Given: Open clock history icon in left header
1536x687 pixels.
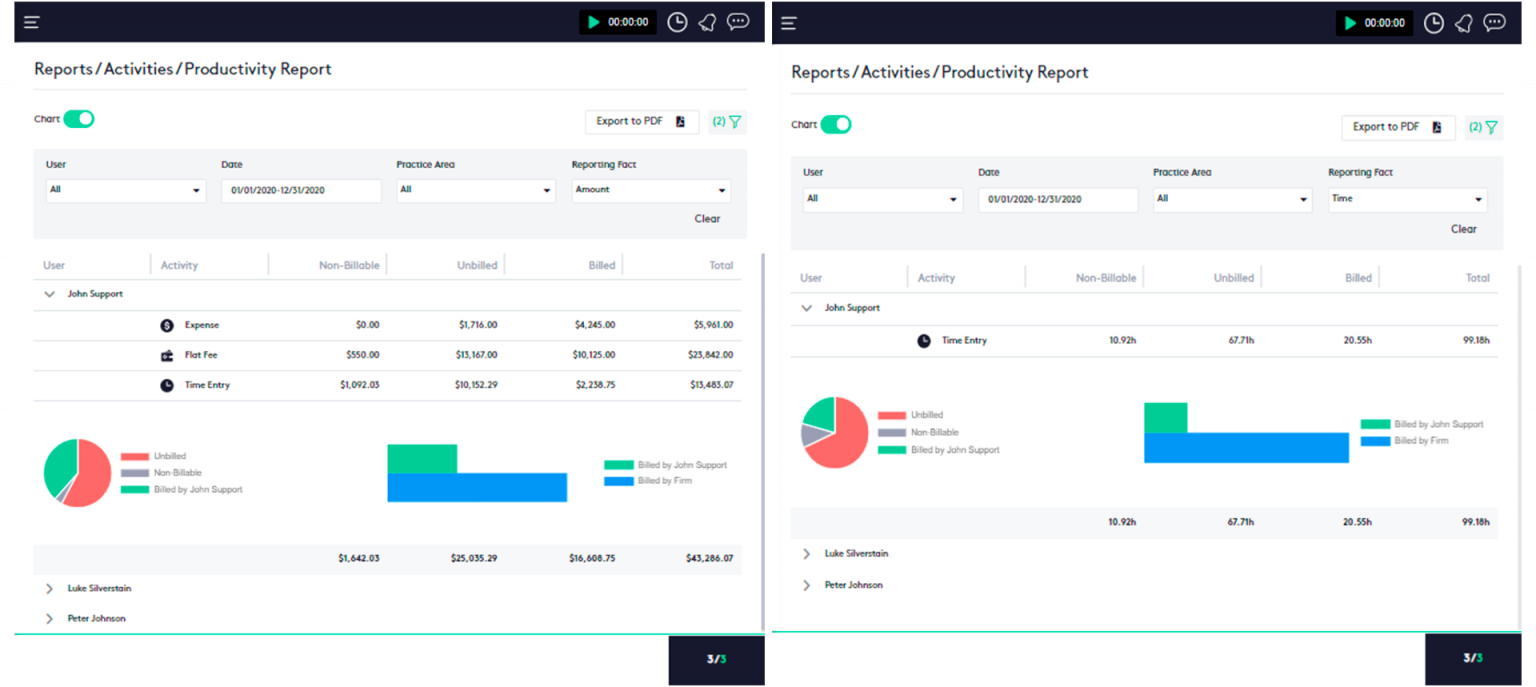Looking at the screenshot, I should click(x=677, y=22).
